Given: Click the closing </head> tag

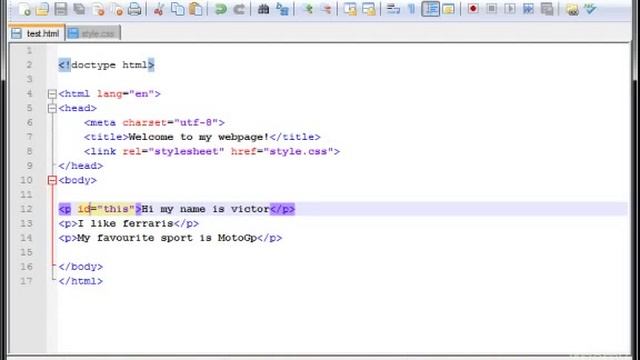Looking at the screenshot, I should coord(80,166).
